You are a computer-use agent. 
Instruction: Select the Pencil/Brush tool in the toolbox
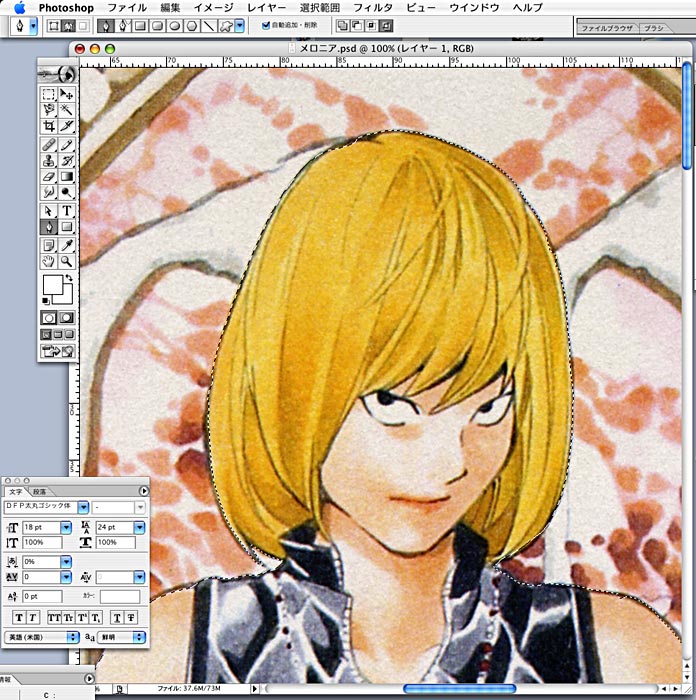pos(67,145)
